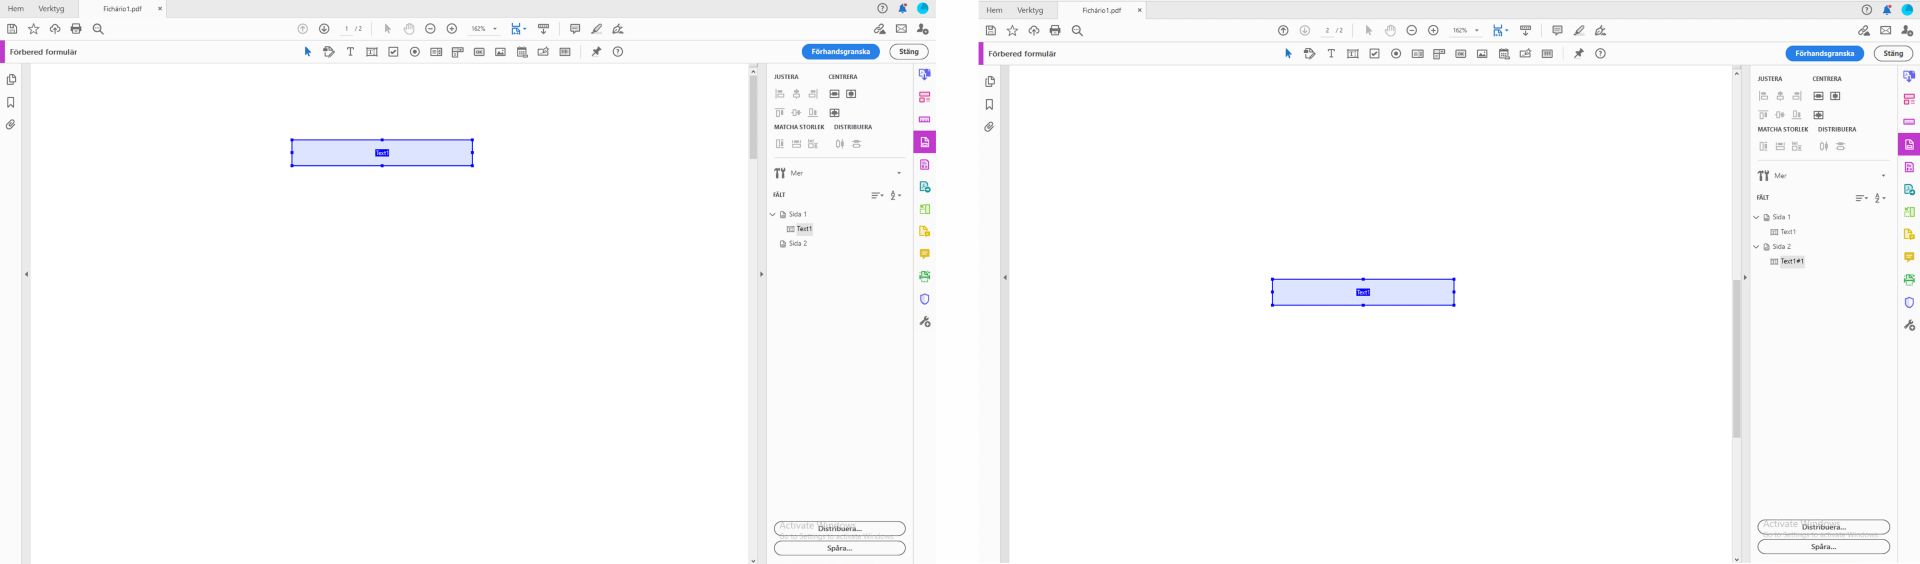The width and height of the screenshot is (1920, 564).
Task: Click the envelope email icon in left window
Action: 901,29
